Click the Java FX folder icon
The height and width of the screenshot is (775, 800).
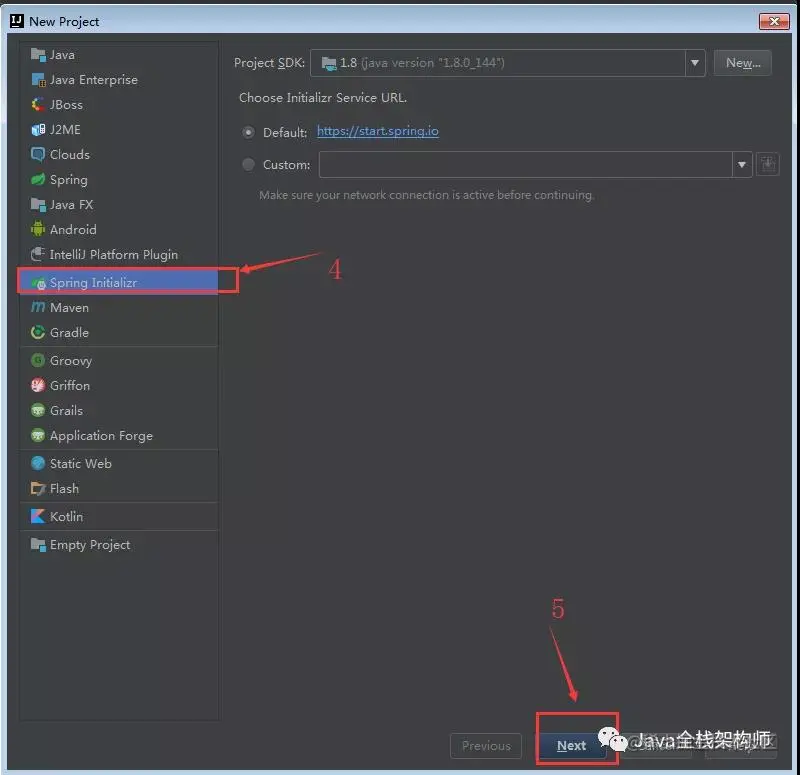click(x=38, y=205)
